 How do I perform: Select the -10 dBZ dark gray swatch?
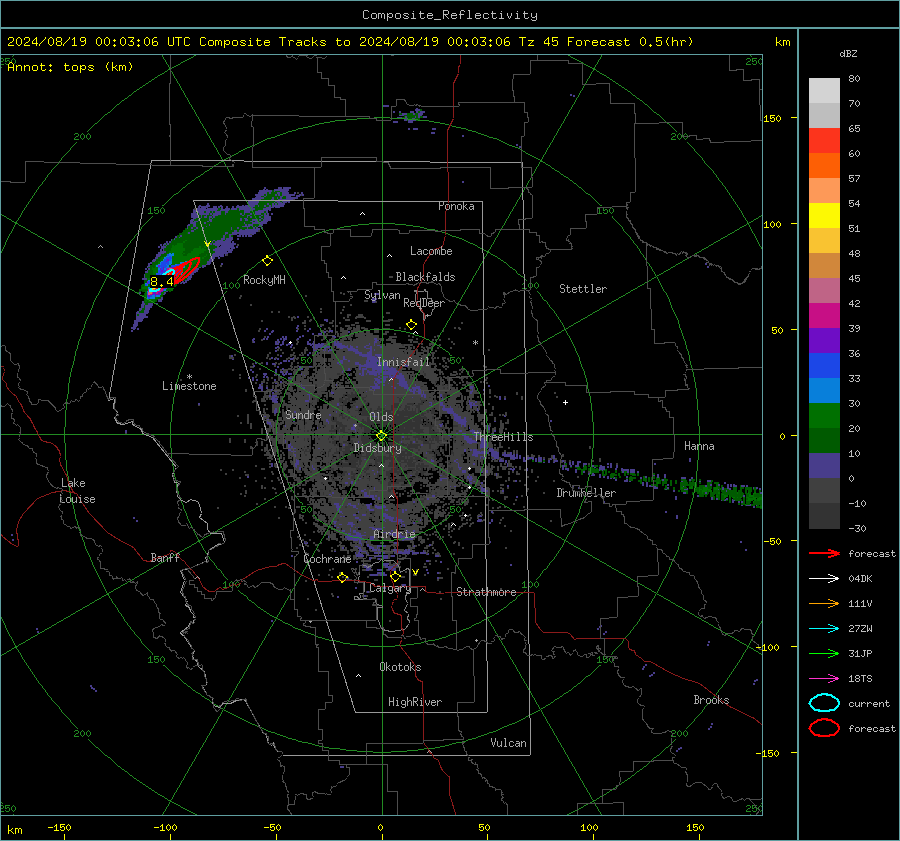tap(824, 516)
